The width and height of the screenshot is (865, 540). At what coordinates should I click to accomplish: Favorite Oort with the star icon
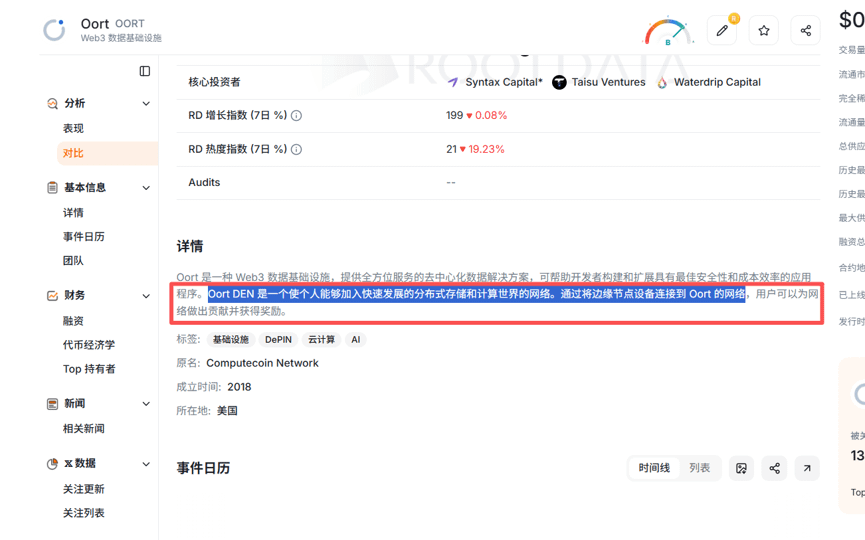763,30
